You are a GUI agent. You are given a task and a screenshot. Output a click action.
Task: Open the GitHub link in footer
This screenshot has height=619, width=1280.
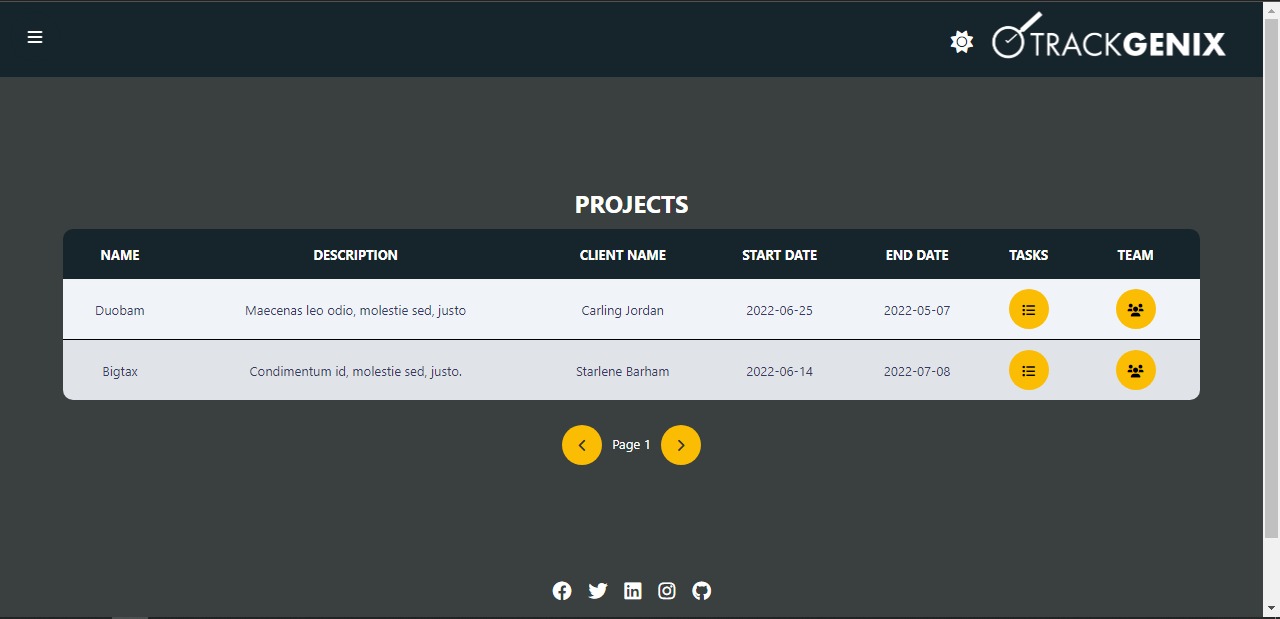point(702,591)
